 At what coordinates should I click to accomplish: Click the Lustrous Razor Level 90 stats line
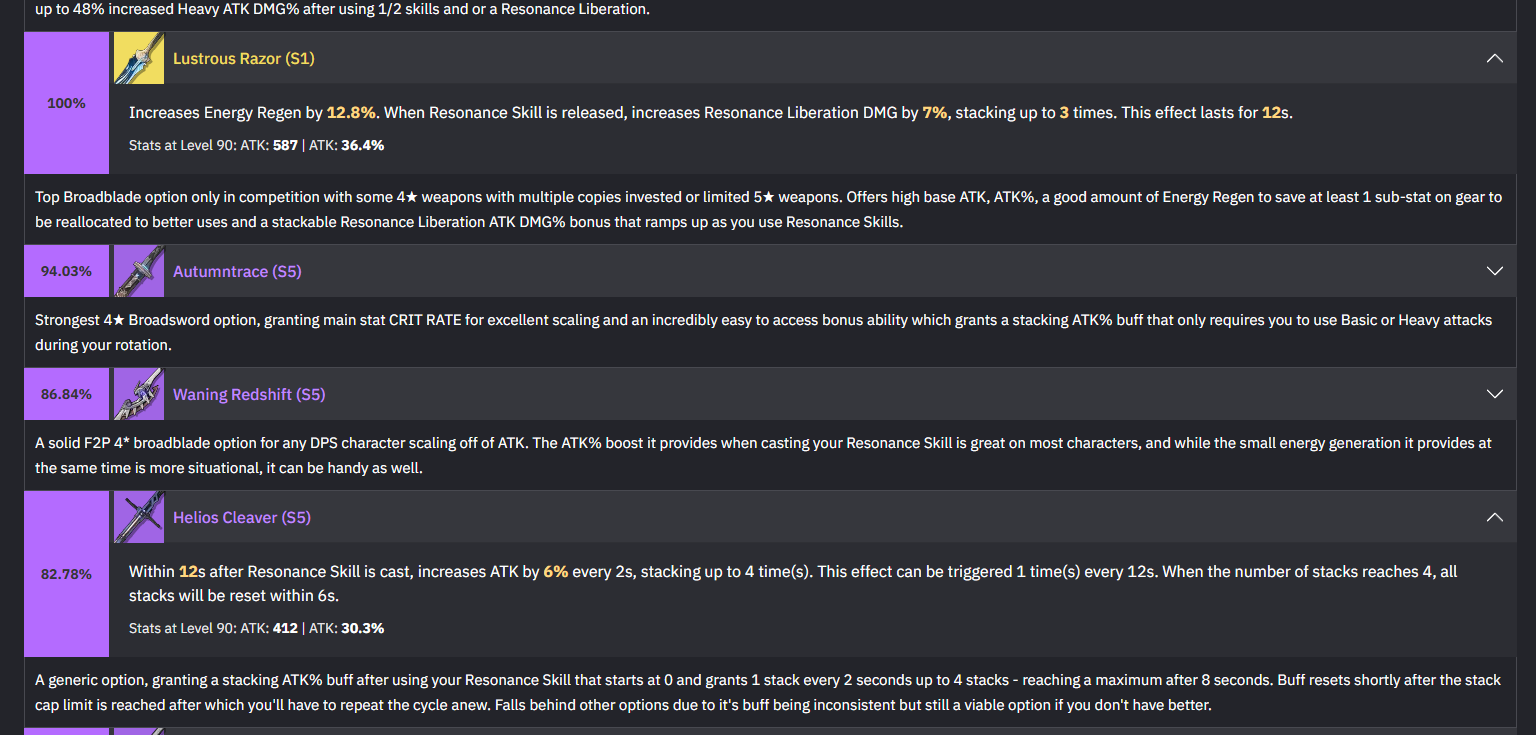click(257, 145)
